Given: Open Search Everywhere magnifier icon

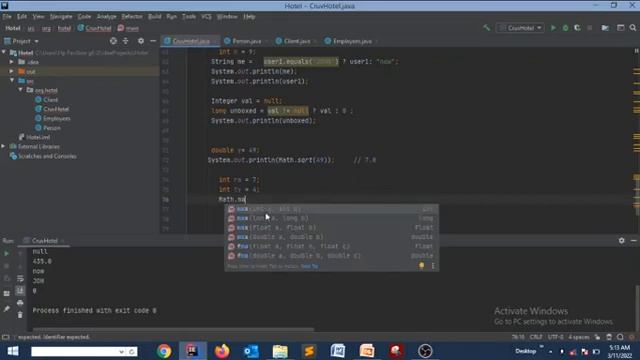Looking at the screenshot, I should [633, 28].
